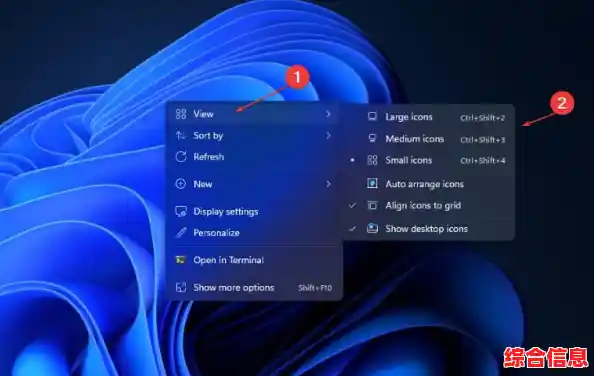Viewport: 594px width, 376px height.
Task: Click the View grid icon in the menu
Action: tap(181, 114)
